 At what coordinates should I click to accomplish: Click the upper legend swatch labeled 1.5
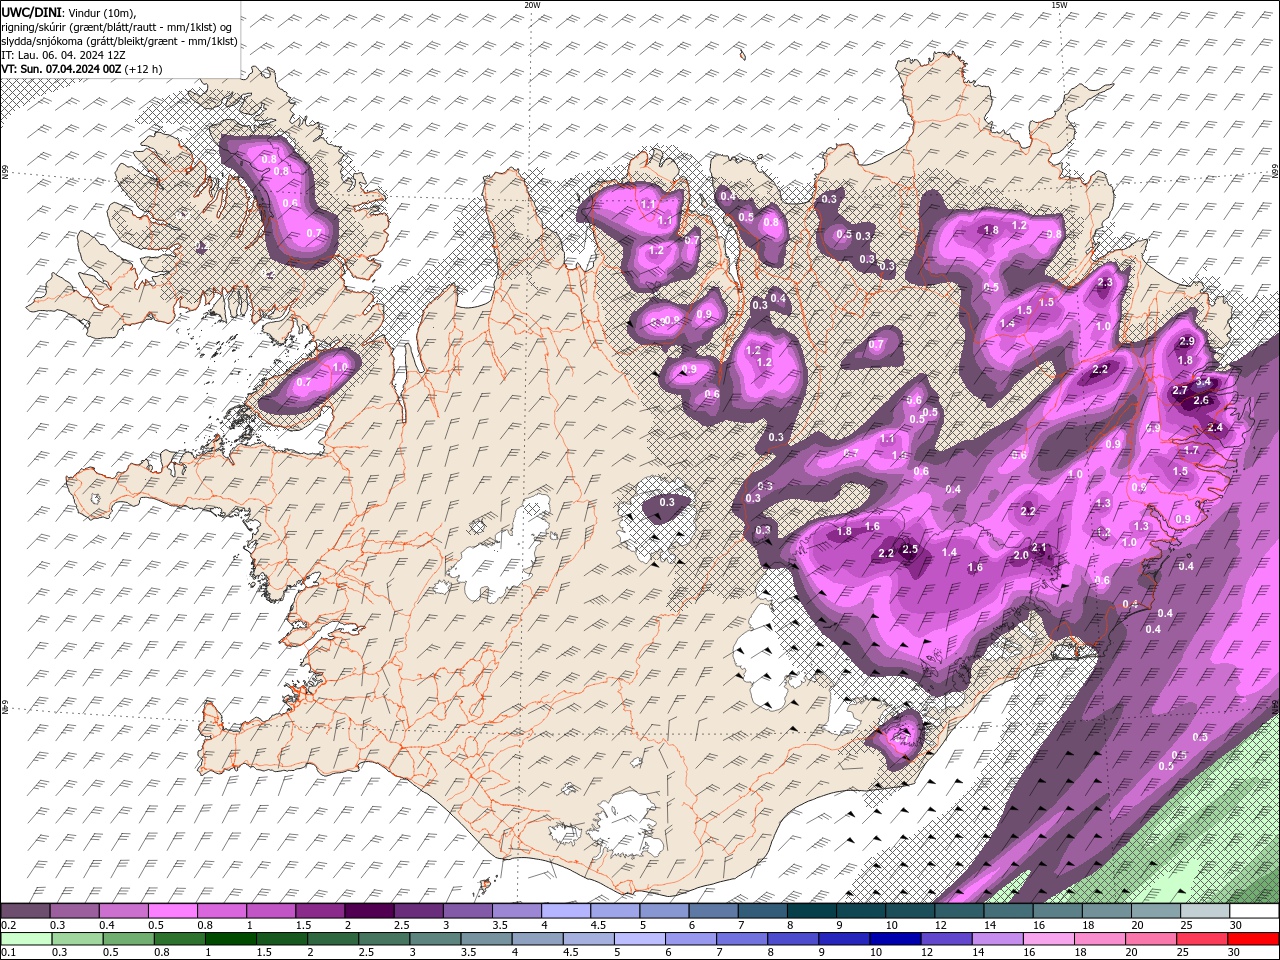320,911
